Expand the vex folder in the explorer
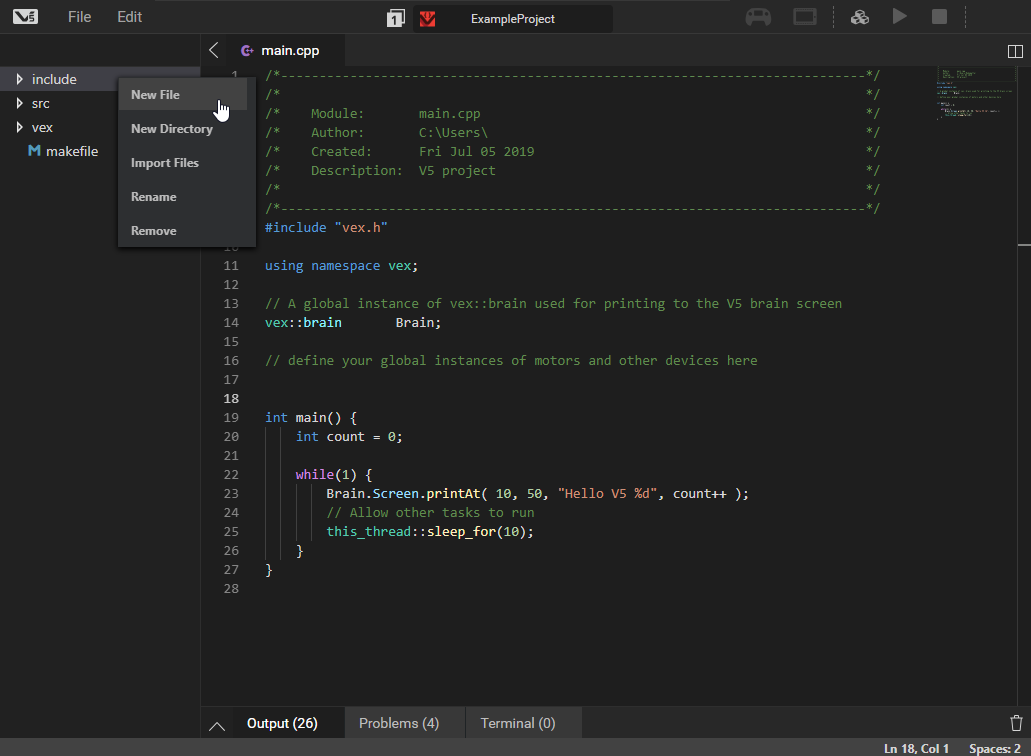The height and width of the screenshot is (756, 1031). click(x=17, y=127)
